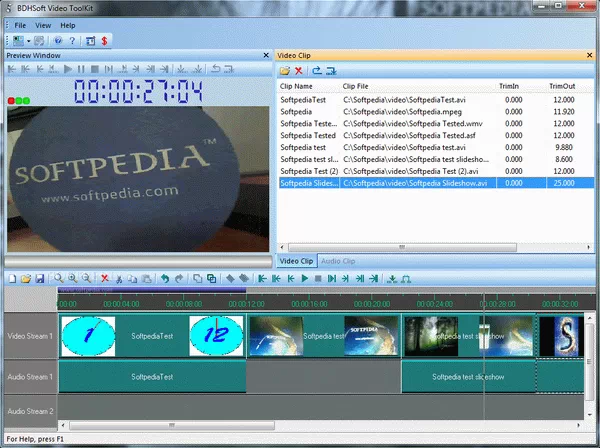Click the Undo arrow in timeline toolbar
Screen dimensions: 600x448
(165, 278)
